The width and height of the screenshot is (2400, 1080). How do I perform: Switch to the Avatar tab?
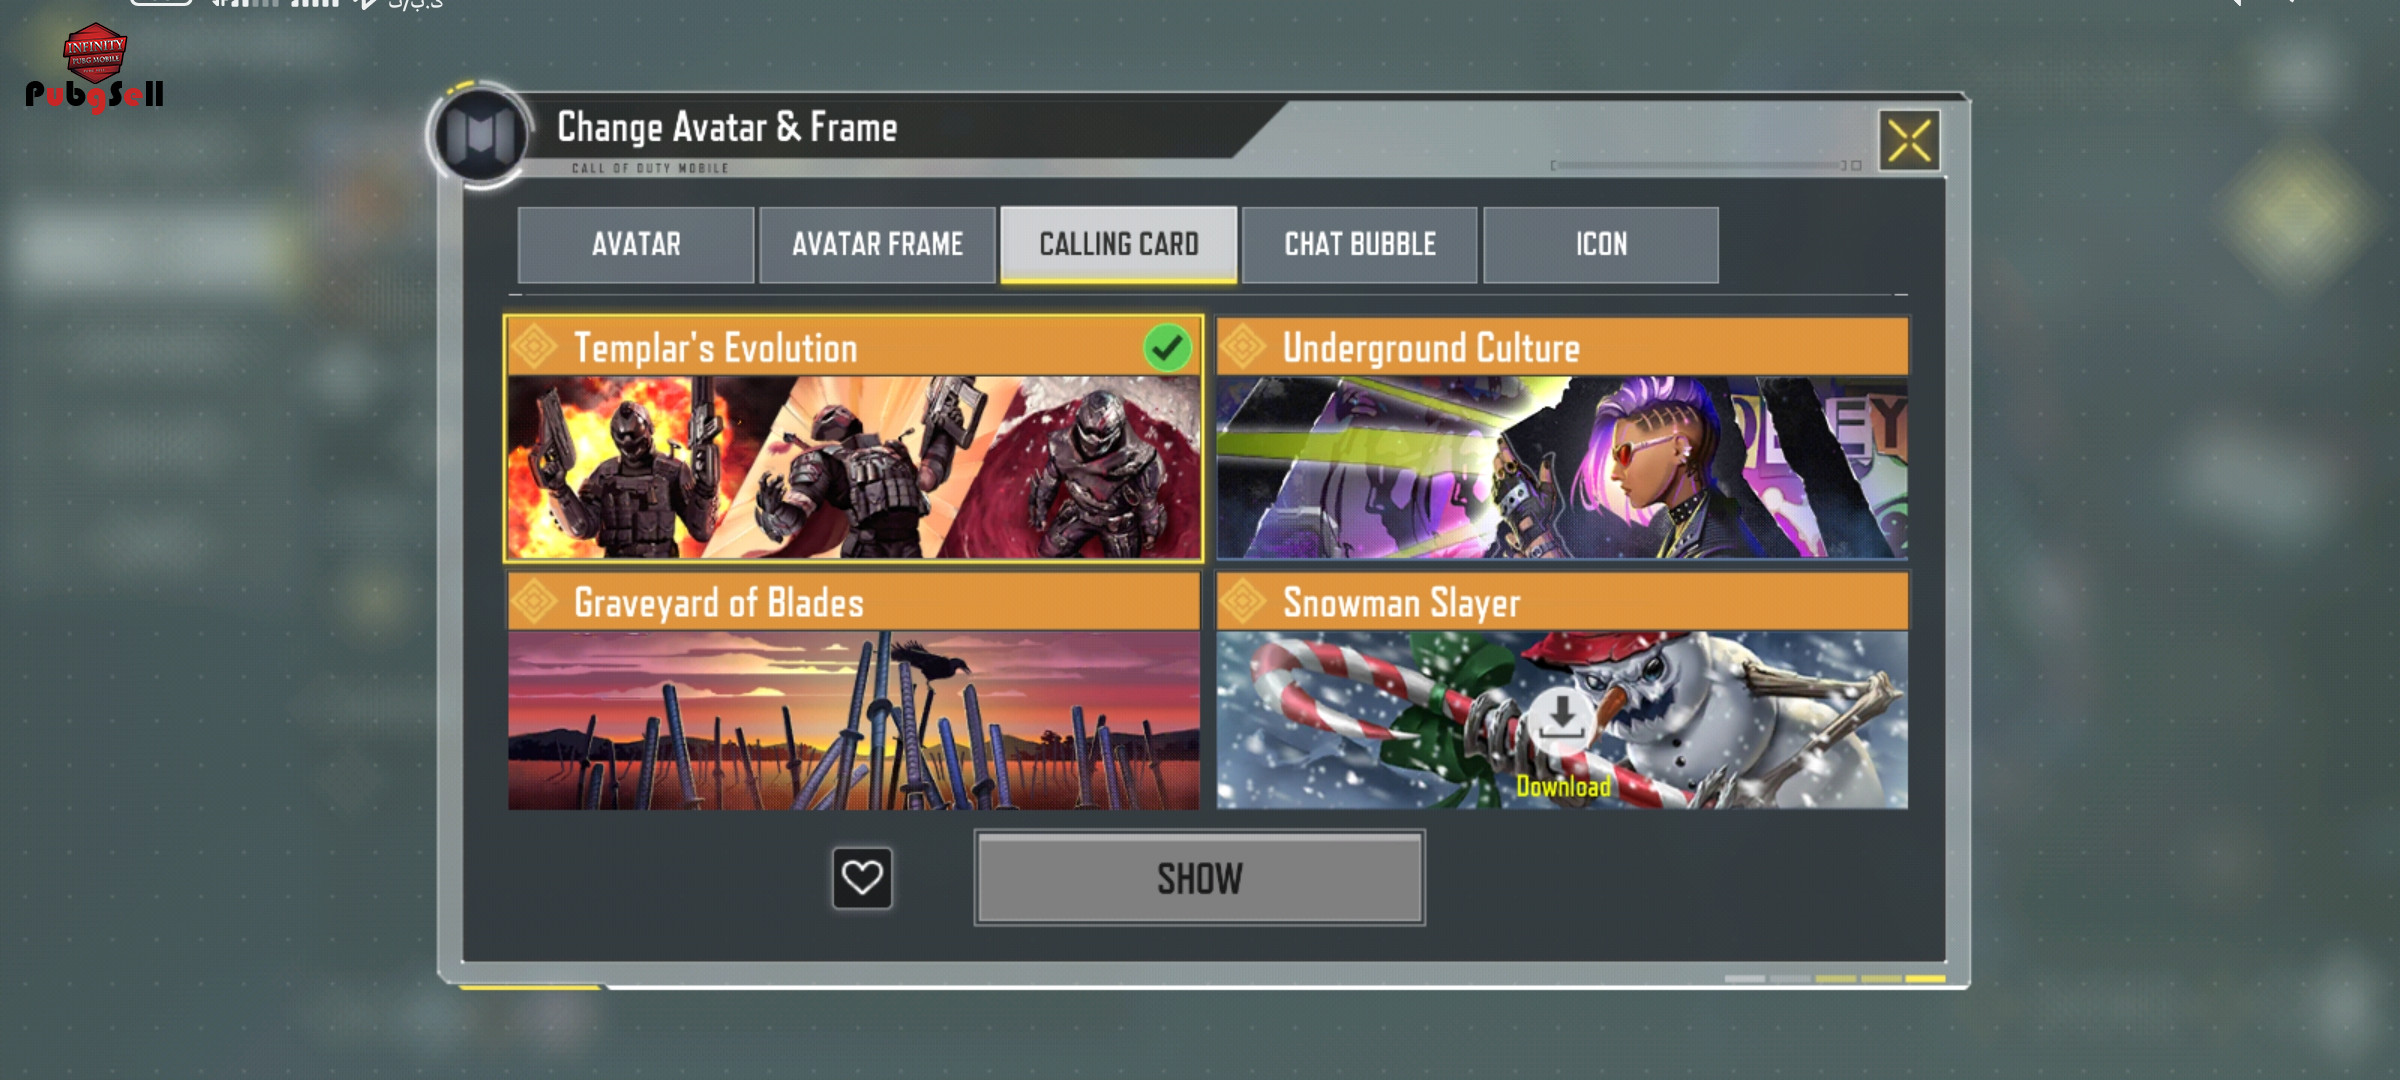[636, 245]
